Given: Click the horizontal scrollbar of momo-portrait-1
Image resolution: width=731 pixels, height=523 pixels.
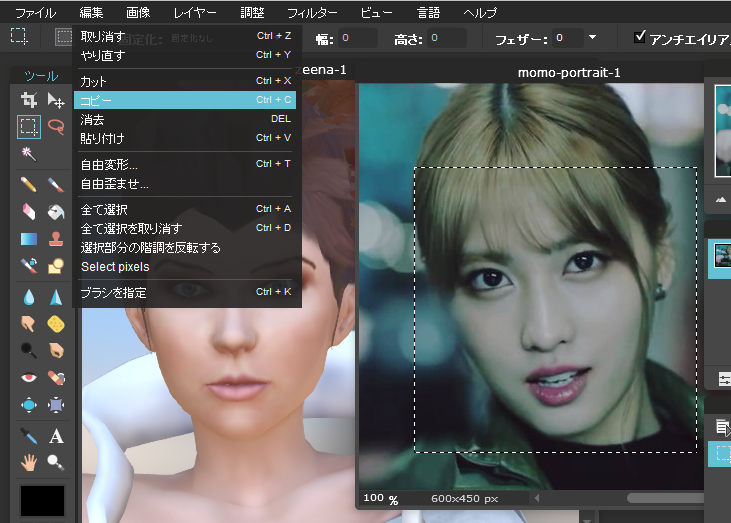Looking at the screenshot, I should pyautogui.click(x=665, y=498).
